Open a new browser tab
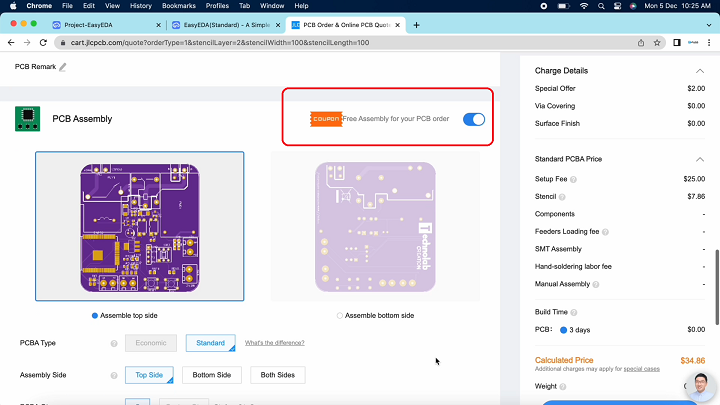This screenshot has height=405, width=720. (x=416, y=25)
